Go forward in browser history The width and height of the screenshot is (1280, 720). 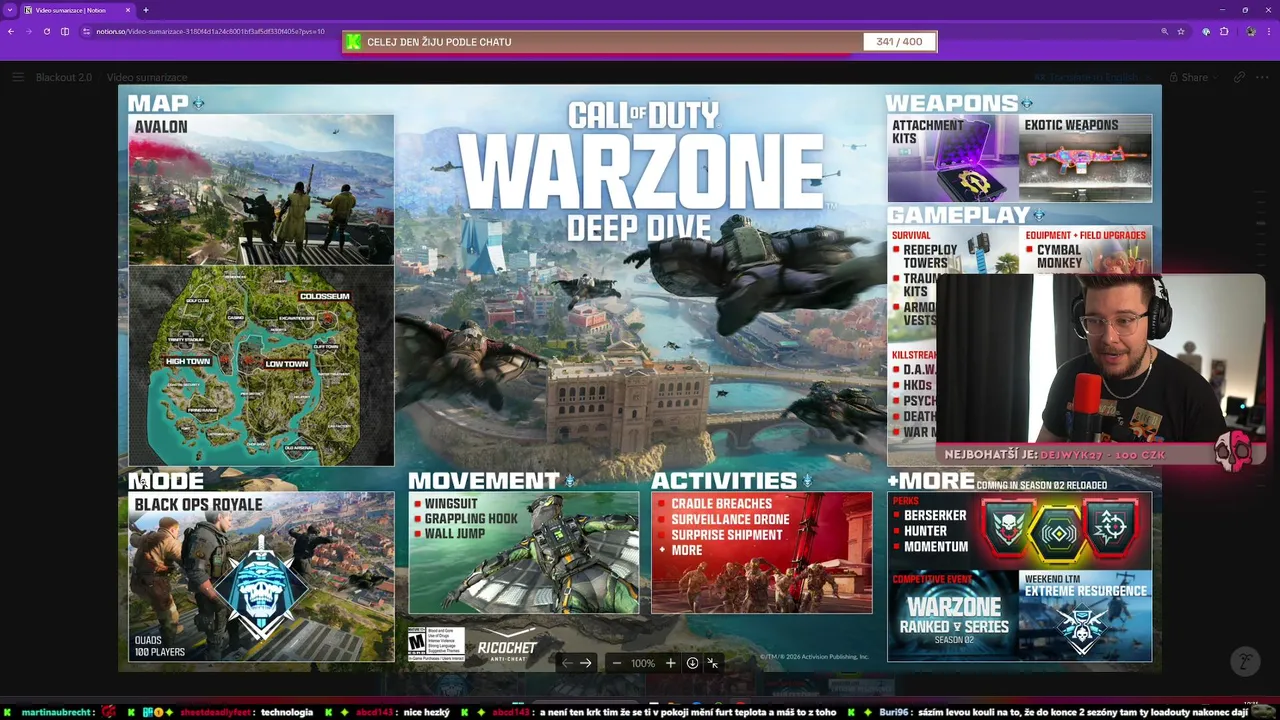click(28, 31)
